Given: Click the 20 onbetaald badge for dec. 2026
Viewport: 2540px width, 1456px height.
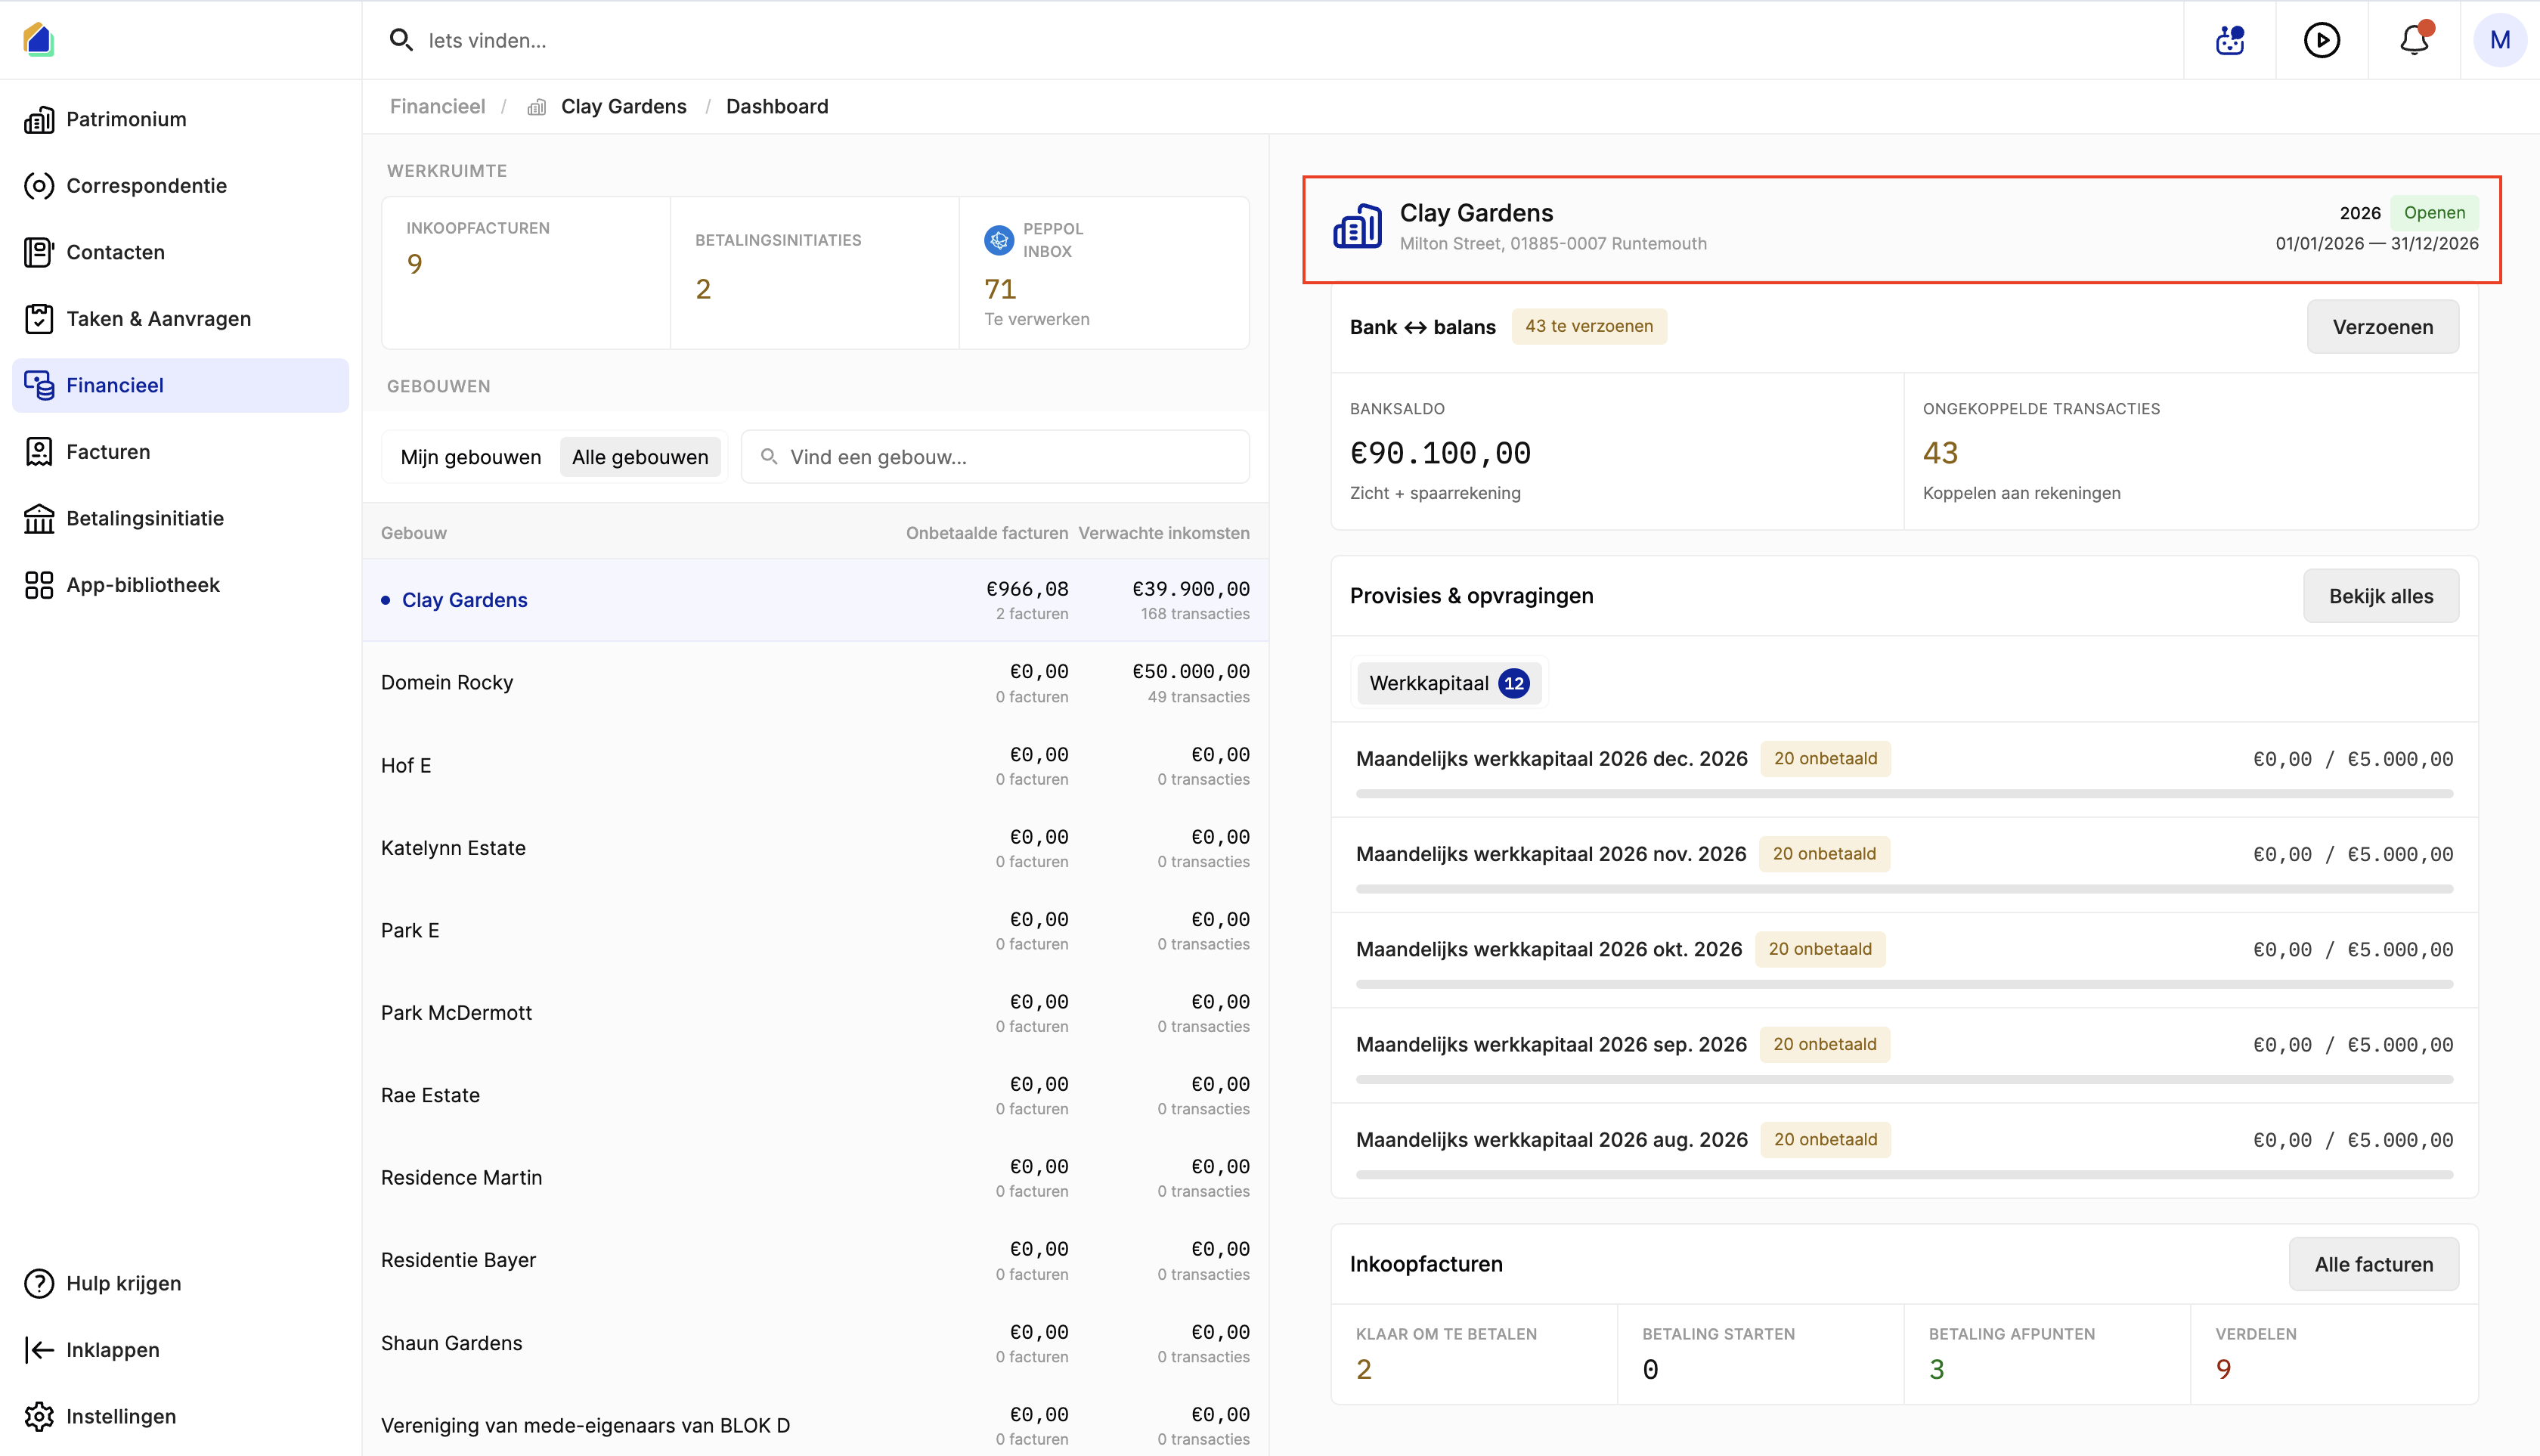Looking at the screenshot, I should [x=1825, y=759].
